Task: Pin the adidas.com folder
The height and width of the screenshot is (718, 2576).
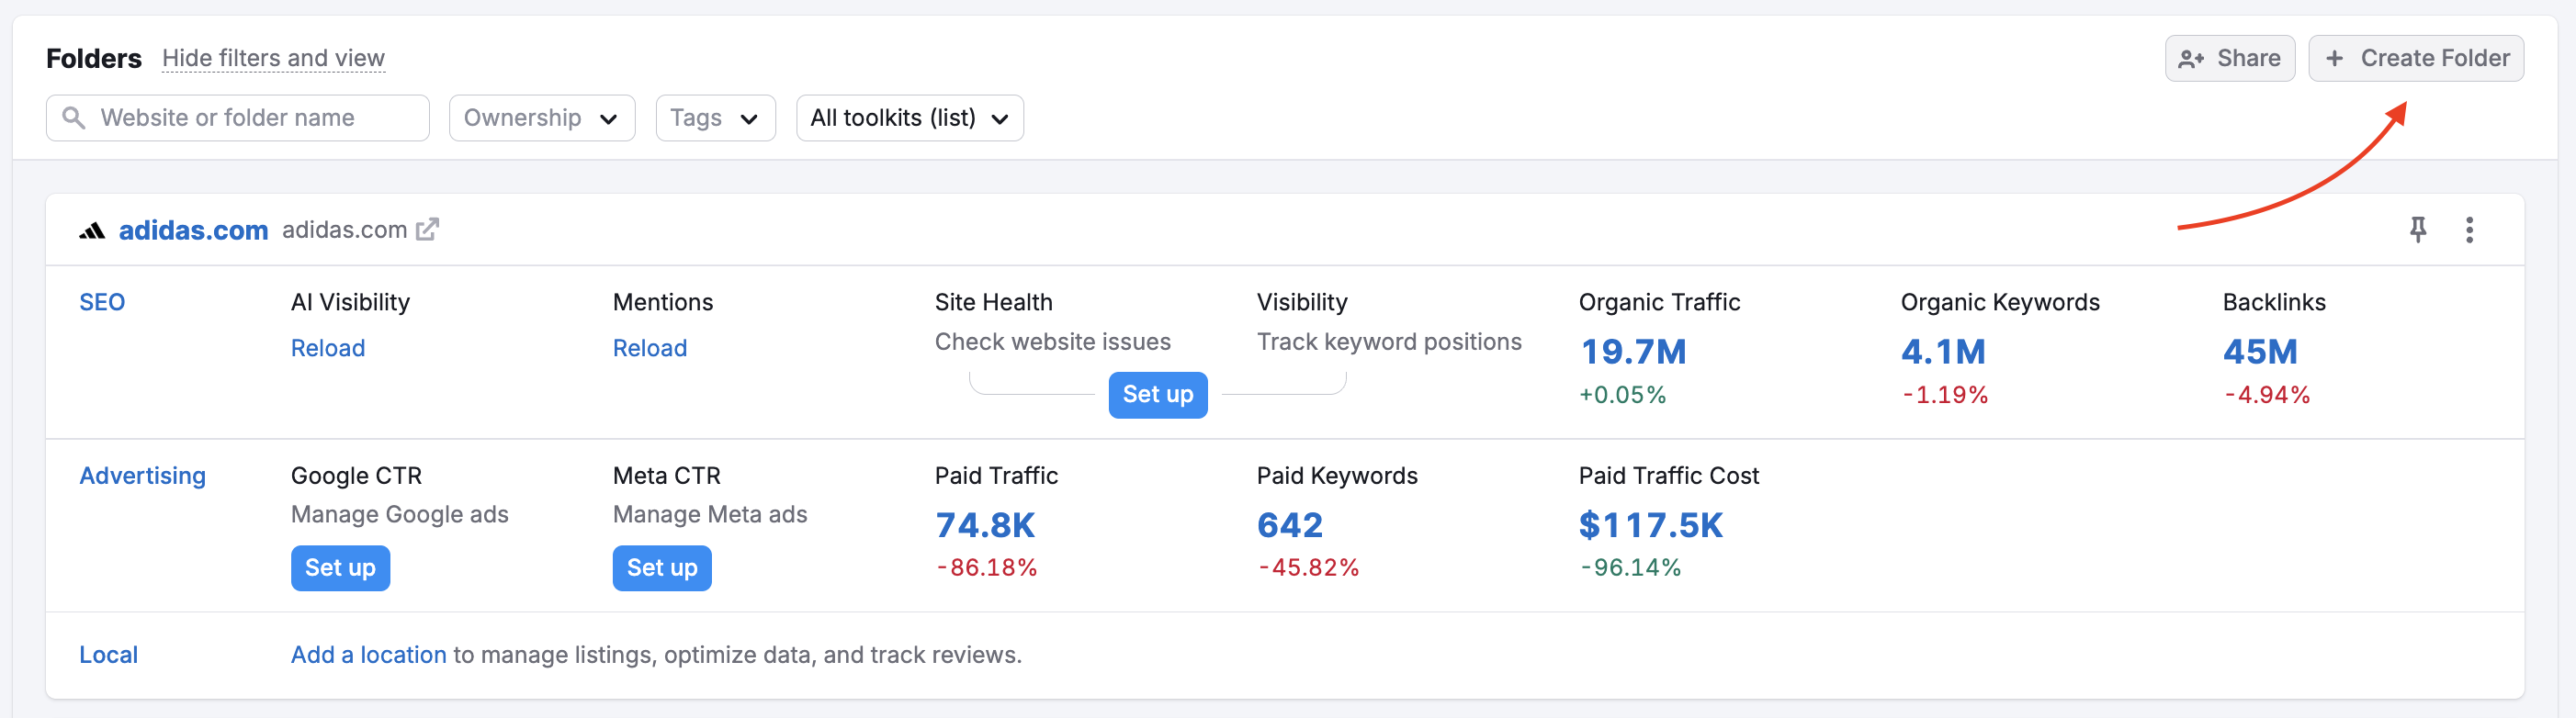Action: click(x=2417, y=230)
